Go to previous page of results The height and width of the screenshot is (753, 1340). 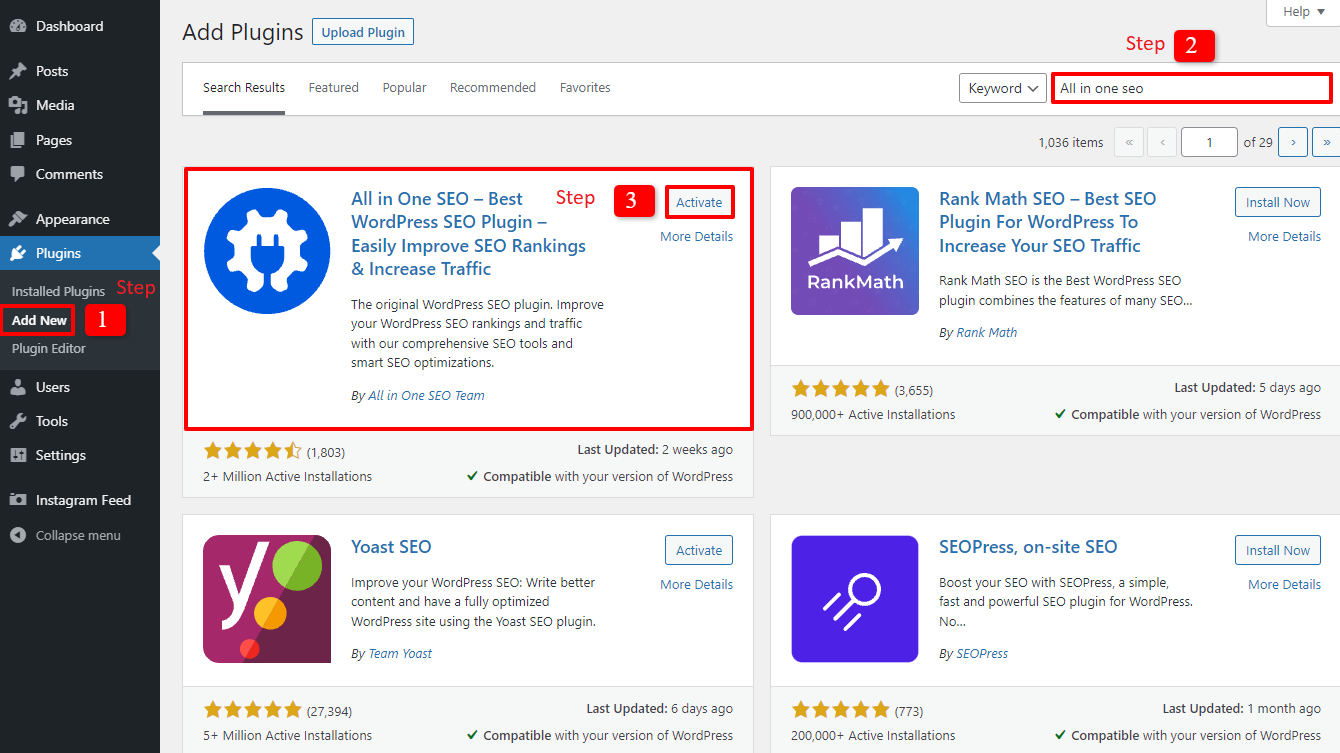pos(1162,142)
